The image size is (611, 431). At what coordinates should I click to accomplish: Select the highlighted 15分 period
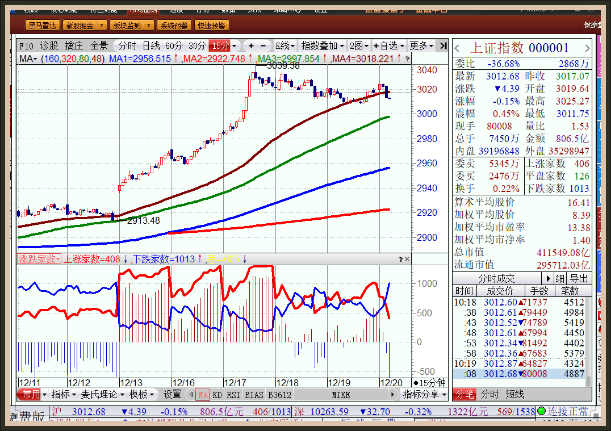click(x=219, y=46)
